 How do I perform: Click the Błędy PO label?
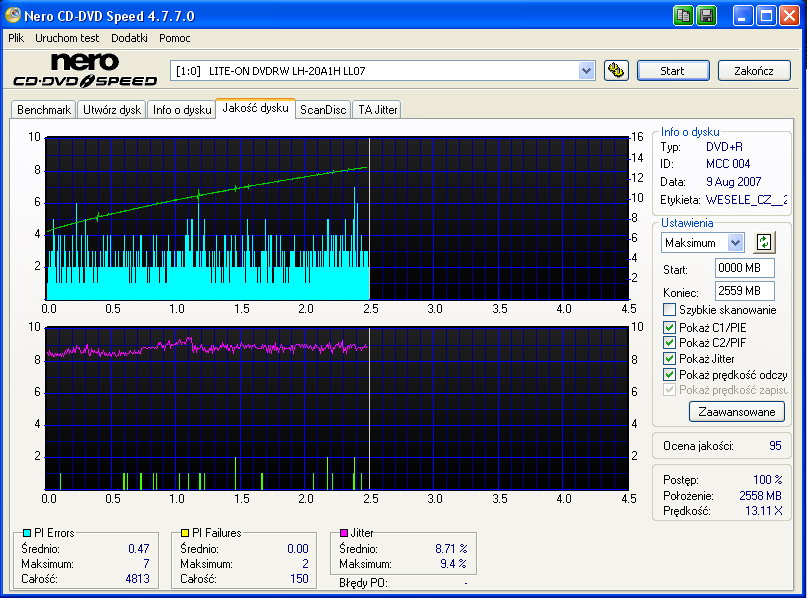coord(363,583)
